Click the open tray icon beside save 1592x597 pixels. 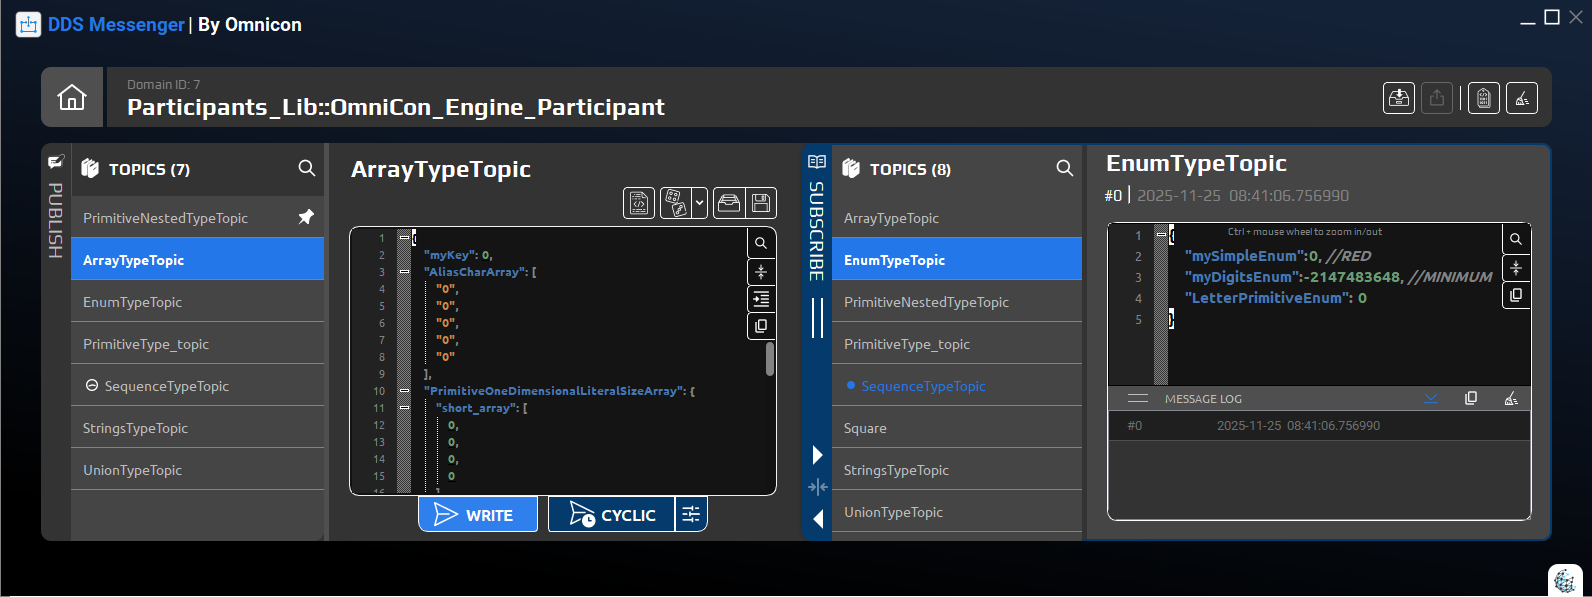pos(729,203)
